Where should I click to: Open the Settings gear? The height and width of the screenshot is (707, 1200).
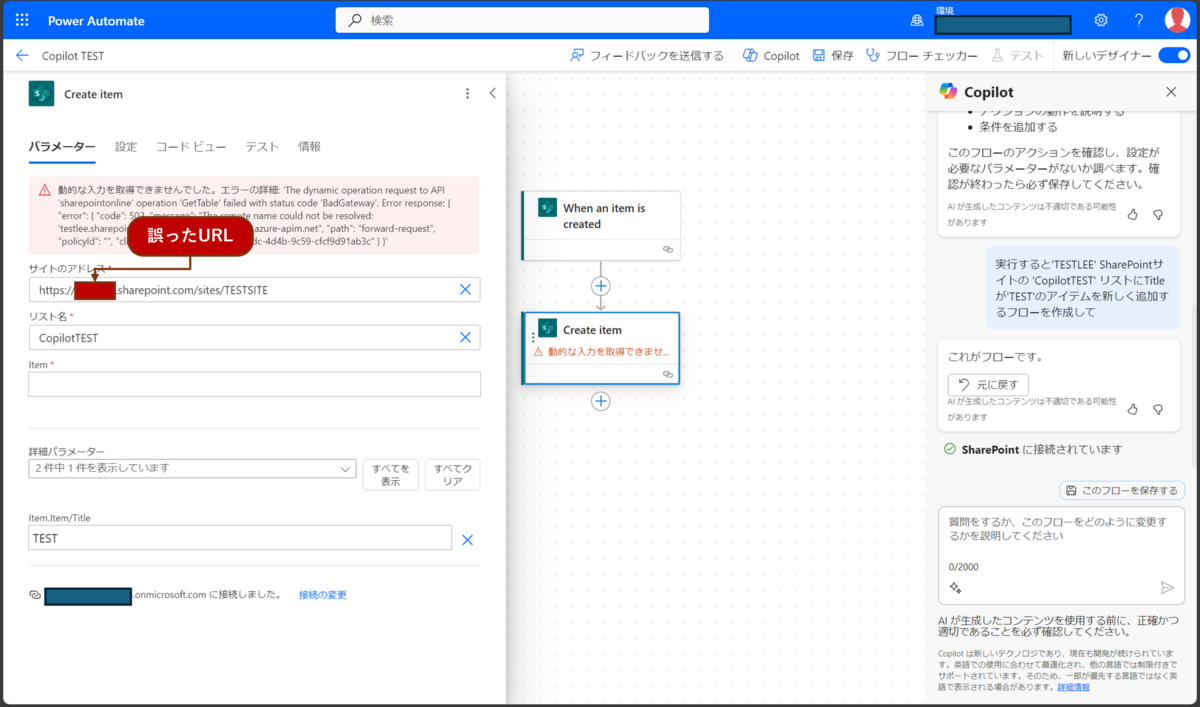point(1101,20)
